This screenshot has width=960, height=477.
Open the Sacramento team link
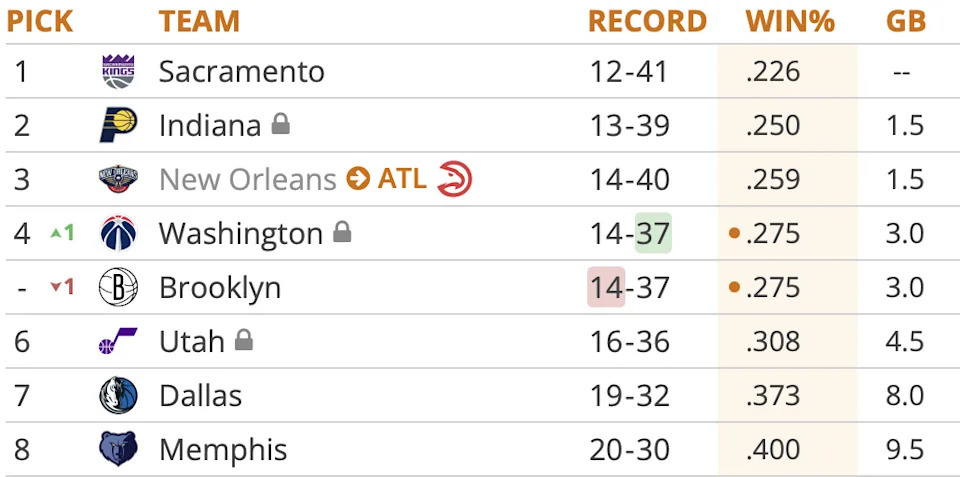pos(241,72)
